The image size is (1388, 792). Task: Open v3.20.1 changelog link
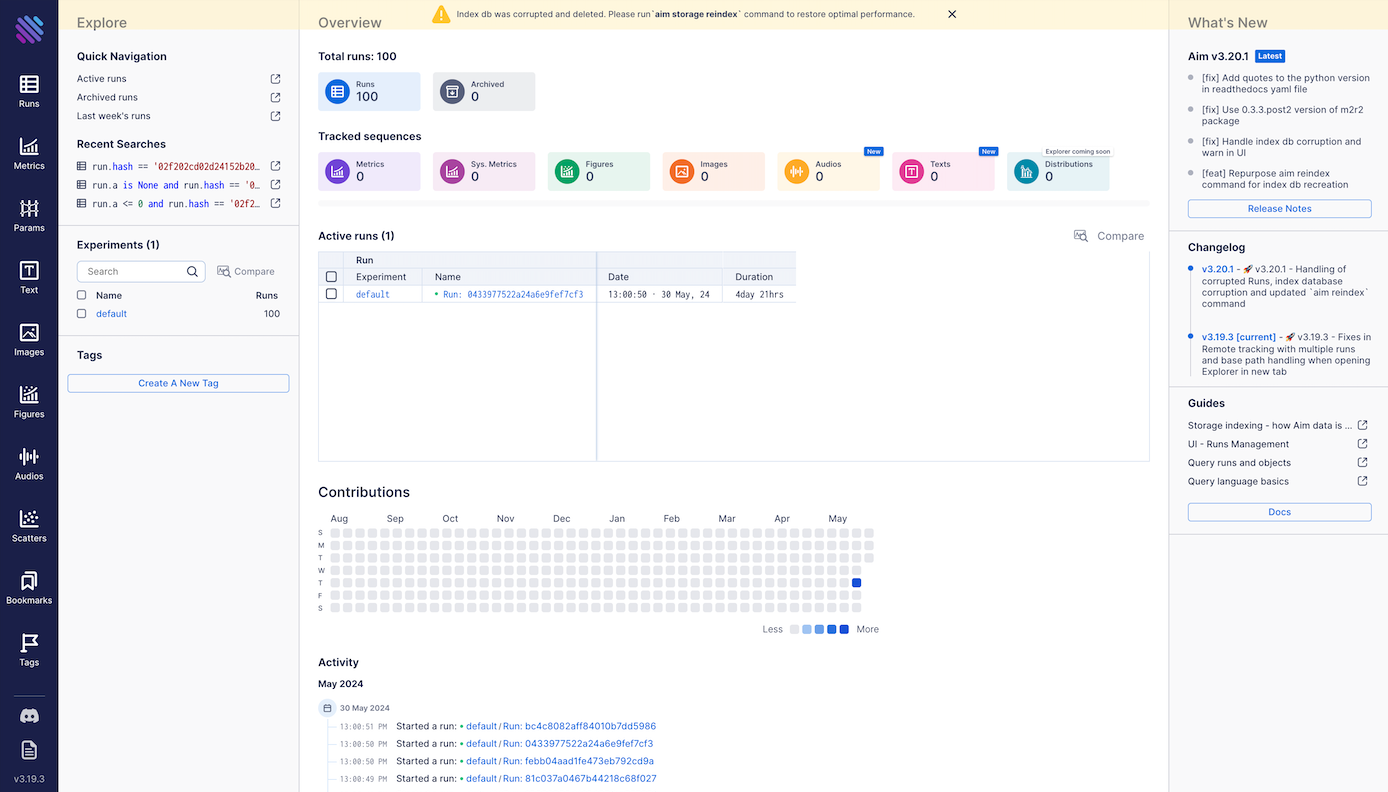pyautogui.click(x=1218, y=269)
